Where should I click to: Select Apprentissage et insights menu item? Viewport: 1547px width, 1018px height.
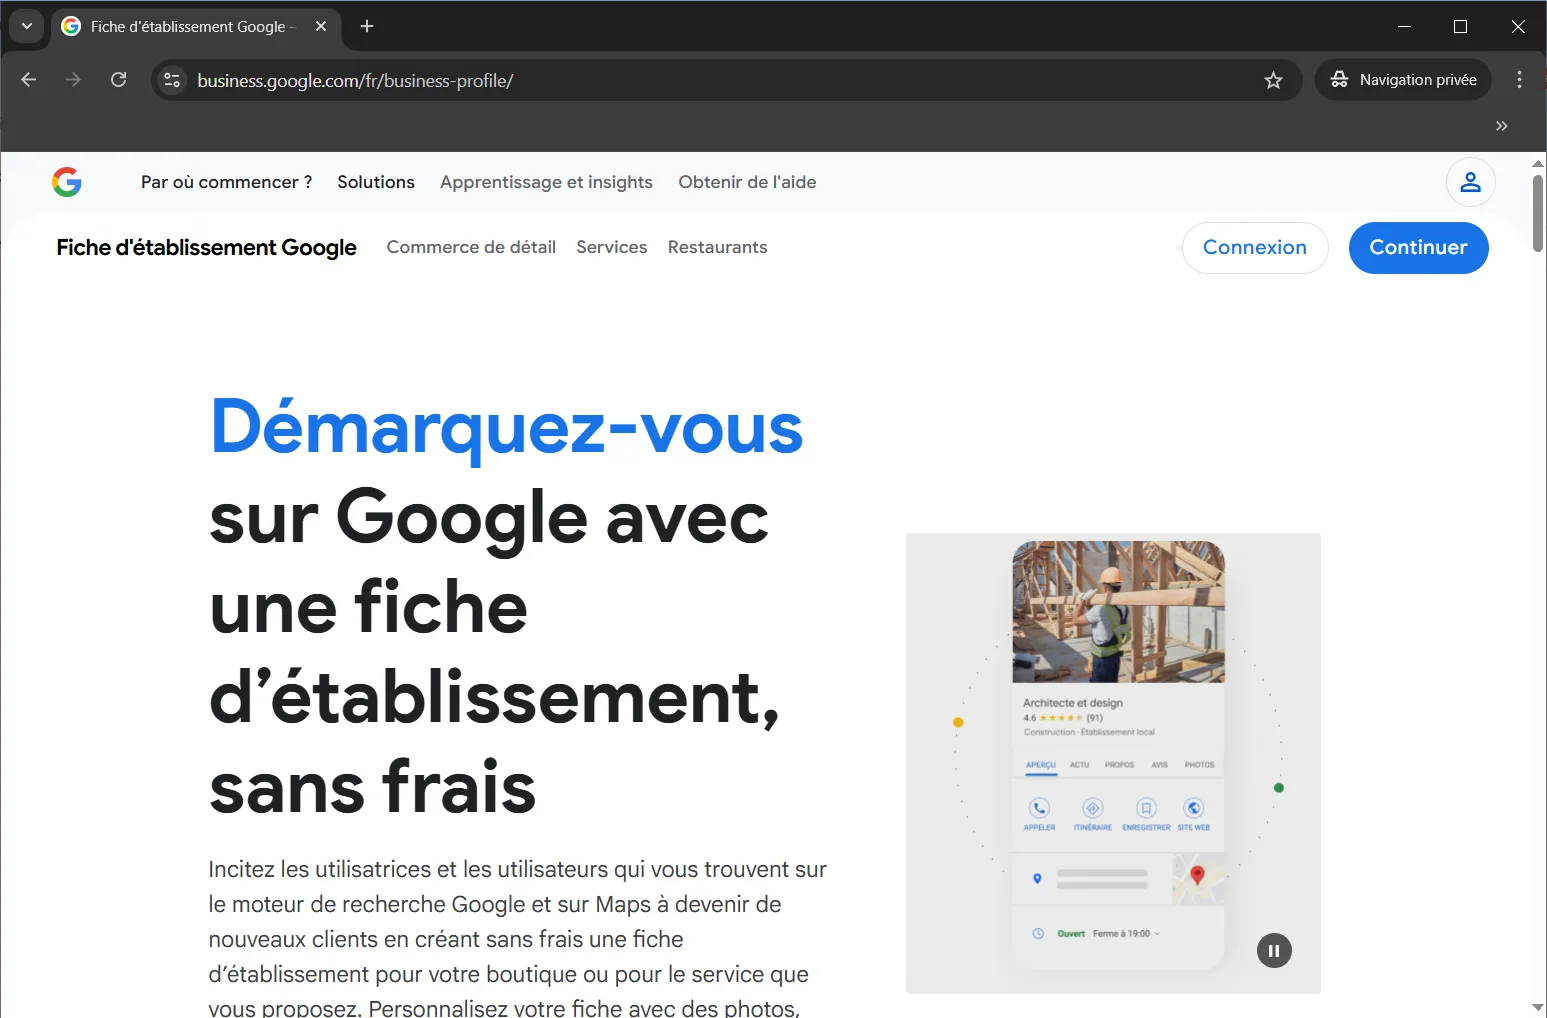pos(546,182)
